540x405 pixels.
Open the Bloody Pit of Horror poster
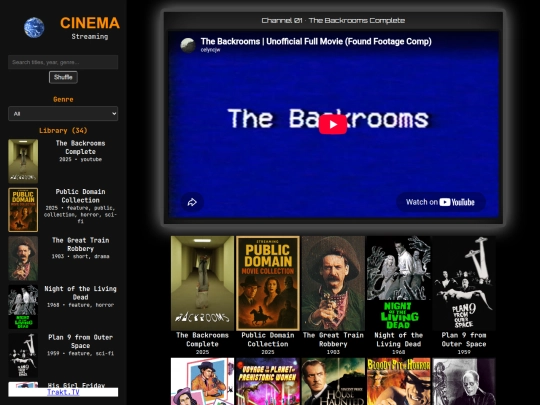tap(398, 381)
